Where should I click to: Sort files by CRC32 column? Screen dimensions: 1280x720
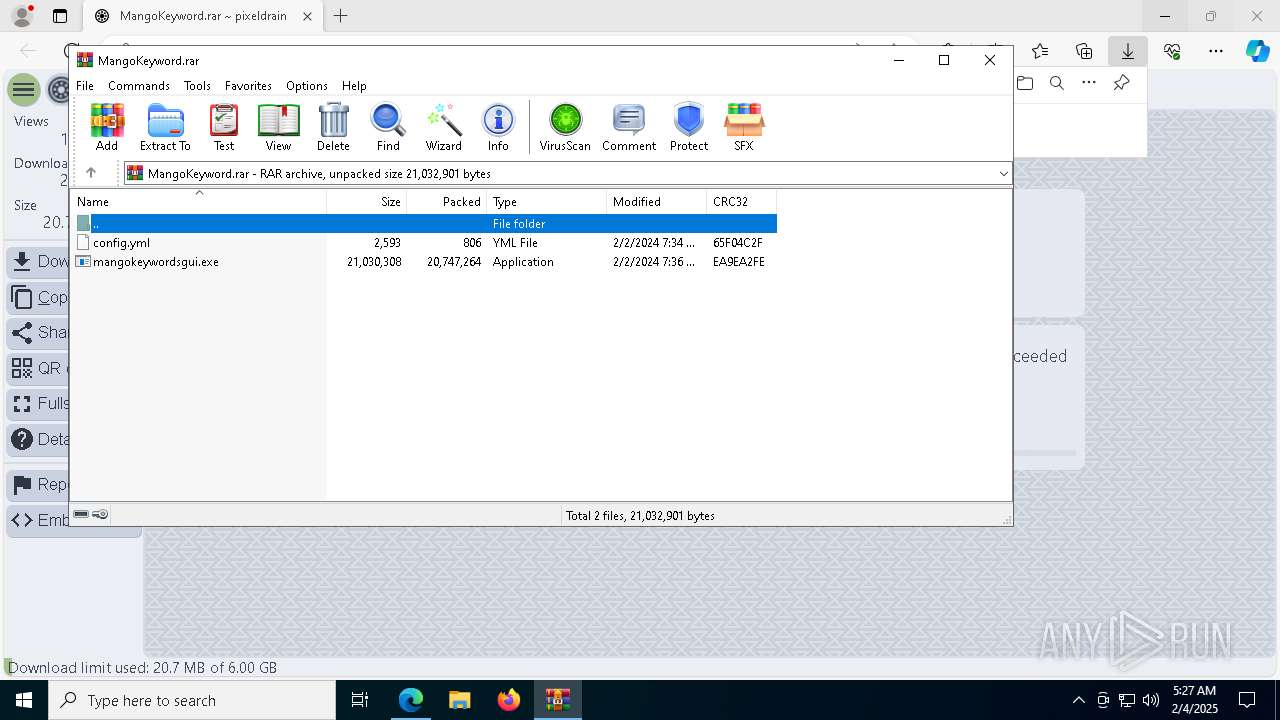click(x=742, y=202)
